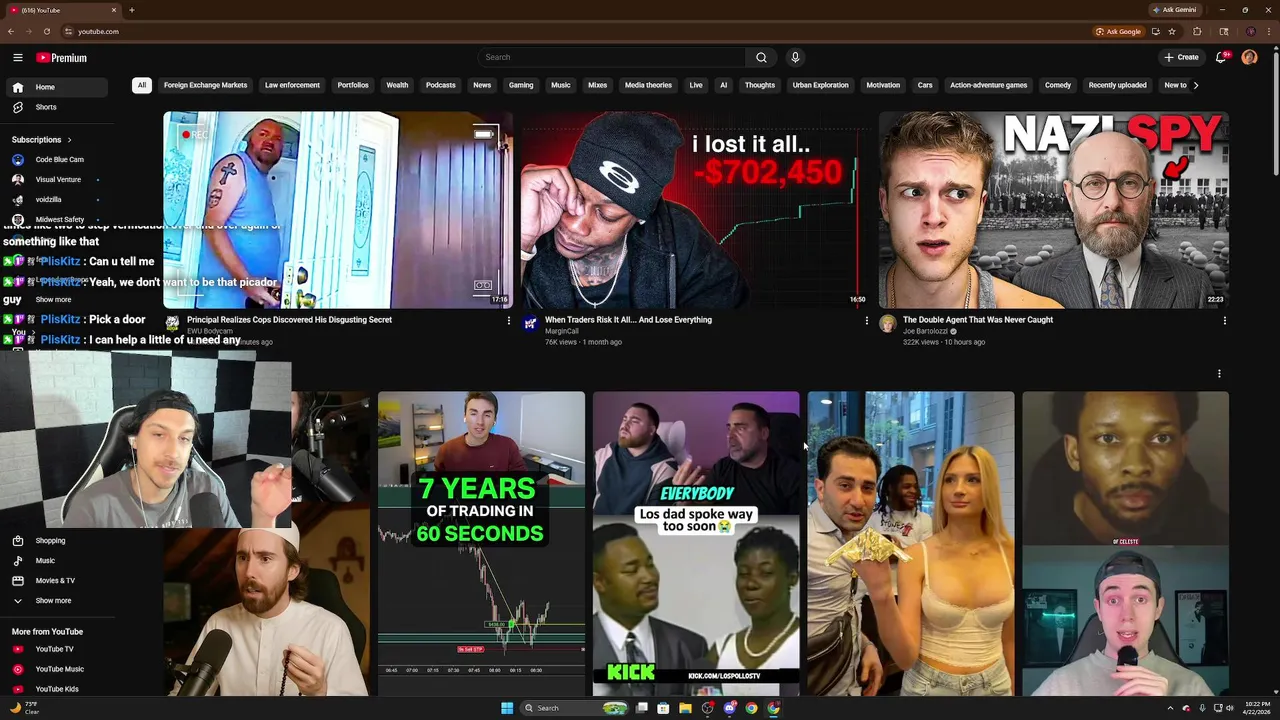Open the notifications bell
1280x720 pixels.
1221,57
